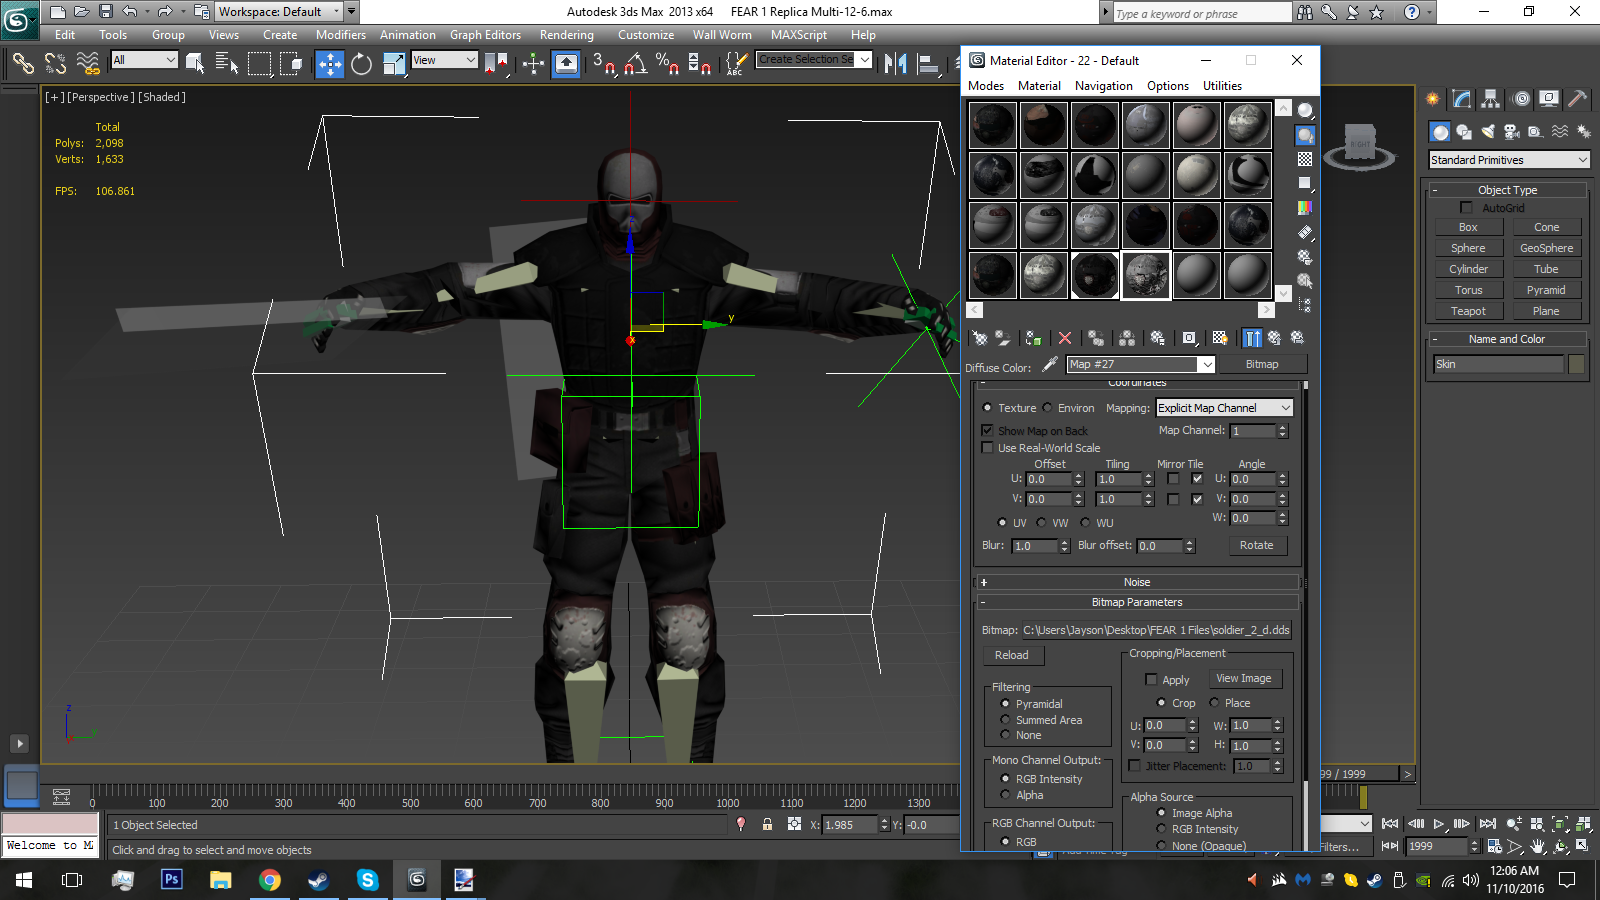Image resolution: width=1600 pixels, height=900 pixels.
Task: Enable the AutoGrid checkbox
Action: (1467, 208)
